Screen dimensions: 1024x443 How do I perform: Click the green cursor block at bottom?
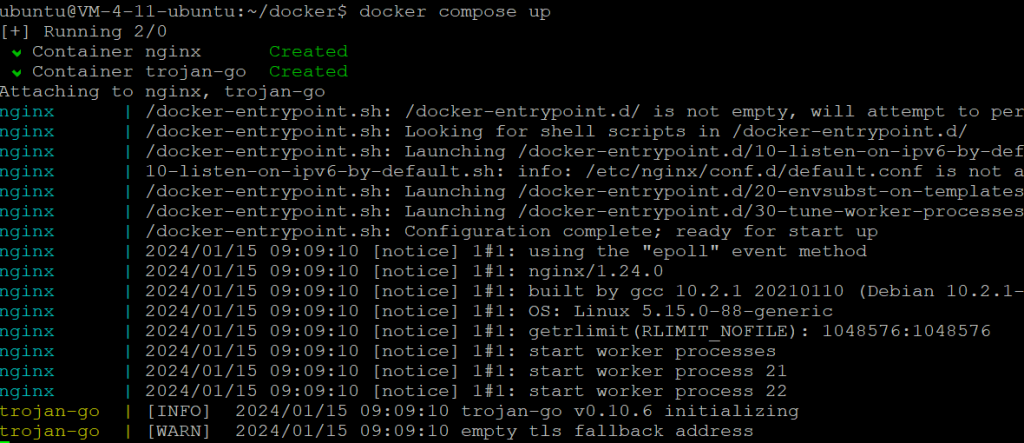(x=5, y=442)
